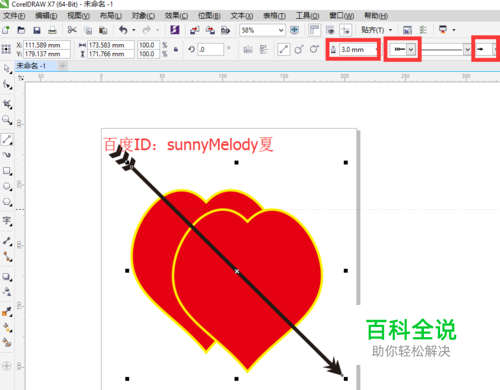Import a file with the Import icon
Screen dimensions: 500x390
point(194,30)
